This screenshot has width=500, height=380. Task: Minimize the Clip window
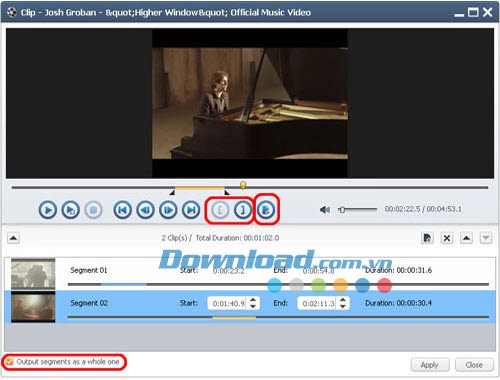pyautogui.click(x=459, y=14)
